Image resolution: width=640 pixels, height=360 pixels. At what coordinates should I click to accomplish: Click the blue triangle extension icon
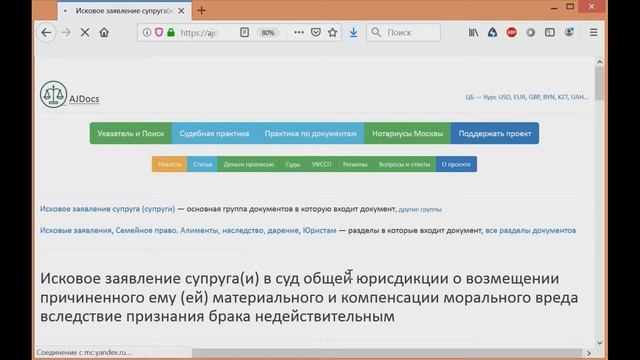point(492,32)
